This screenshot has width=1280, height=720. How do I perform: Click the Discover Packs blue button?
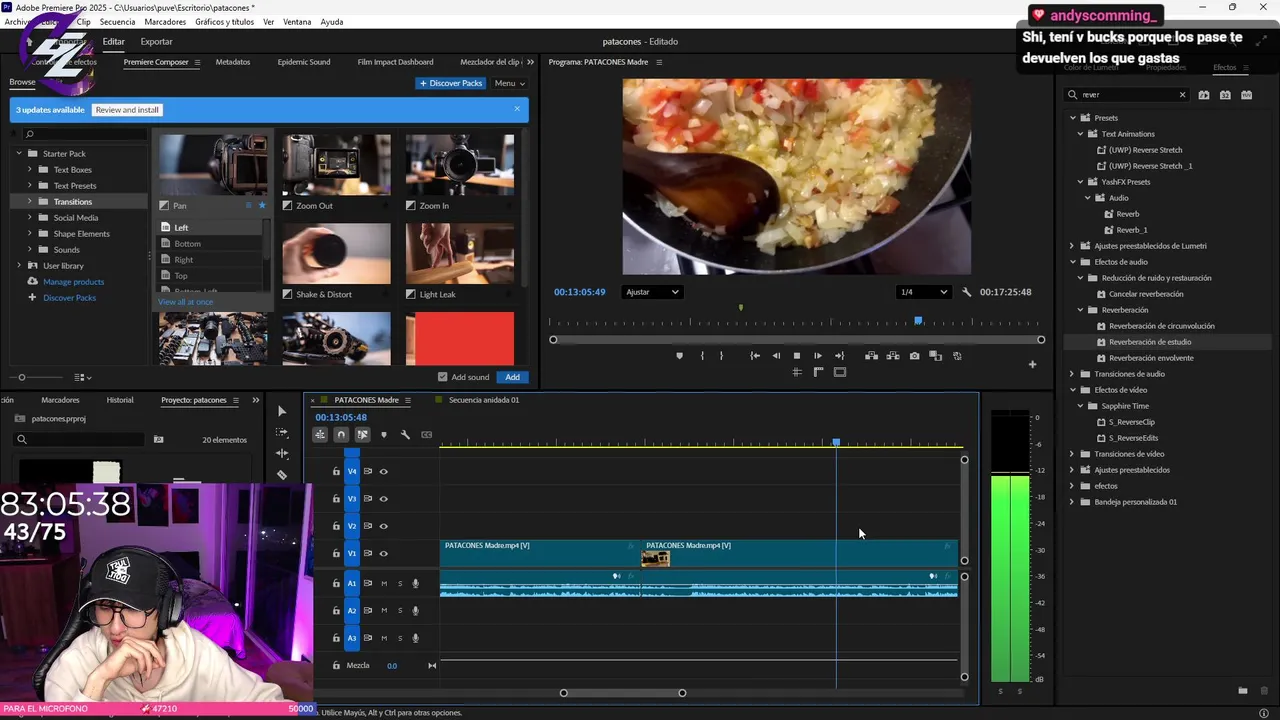451,83
